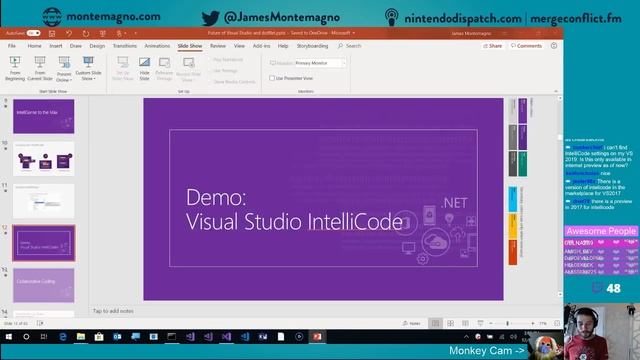Image resolution: width=640 pixels, height=360 pixels.
Task: Click the Undo icon
Action: tap(69, 33)
